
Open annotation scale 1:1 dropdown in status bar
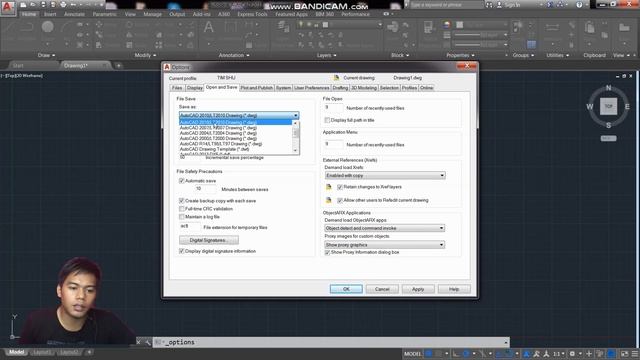559,353
